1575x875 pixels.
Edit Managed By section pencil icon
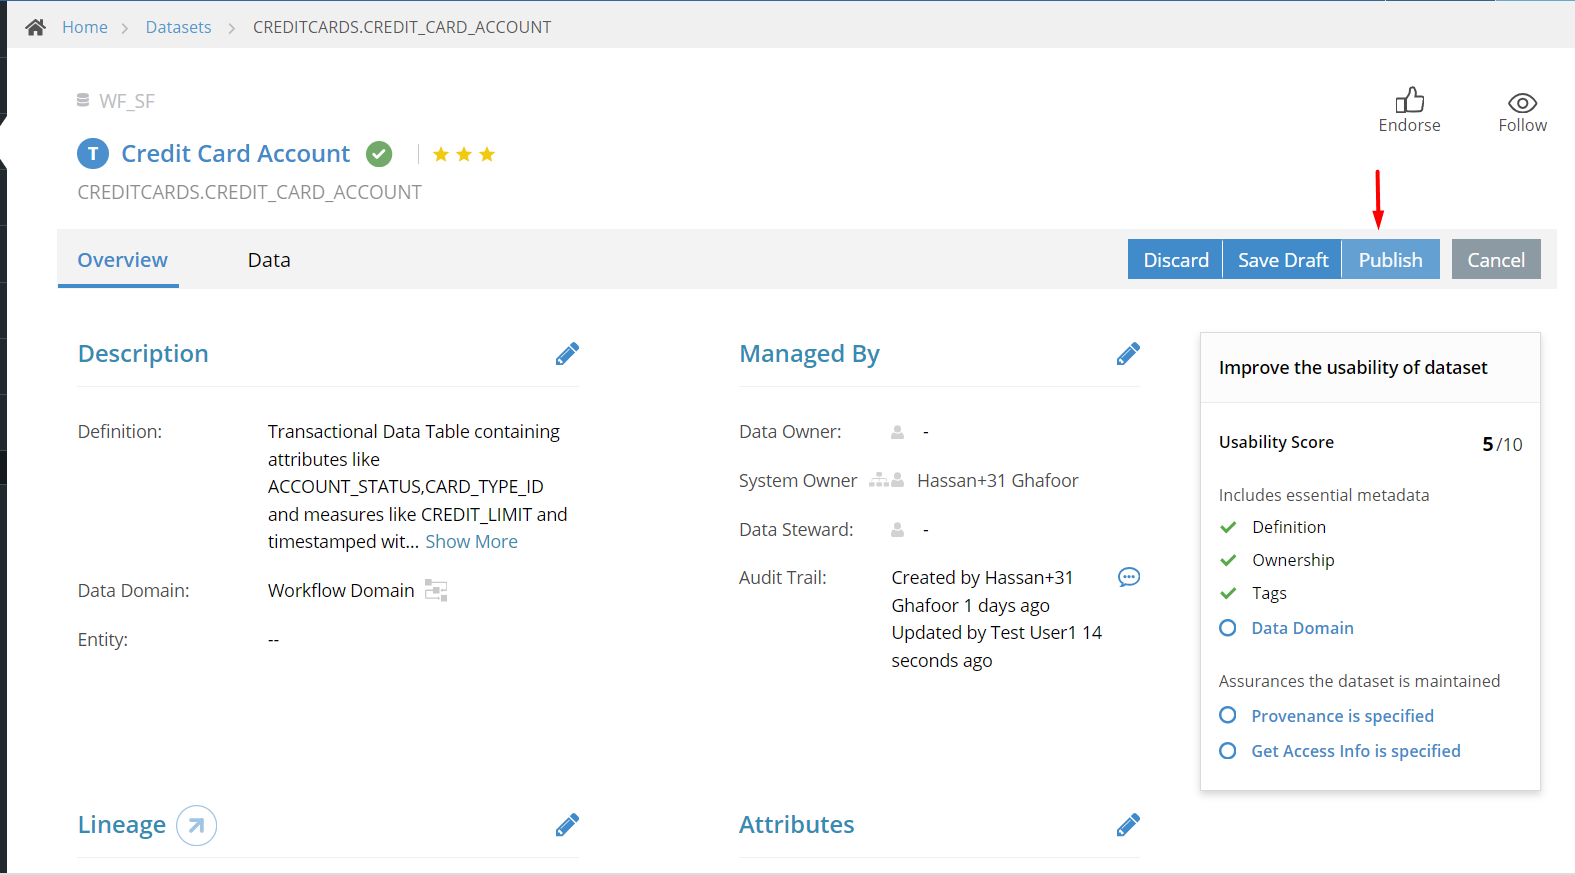1128,354
